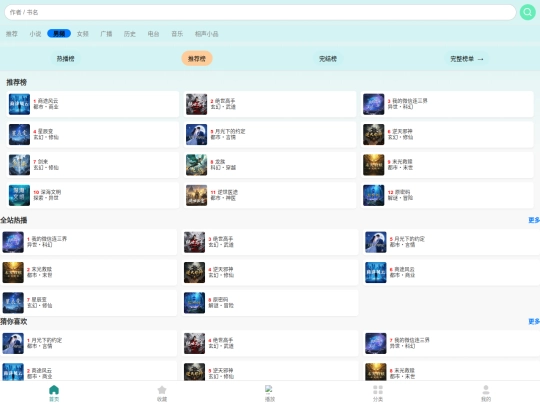The image size is (540, 405).
Task: Switch to the 历史 category tab
Action: click(x=130, y=34)
